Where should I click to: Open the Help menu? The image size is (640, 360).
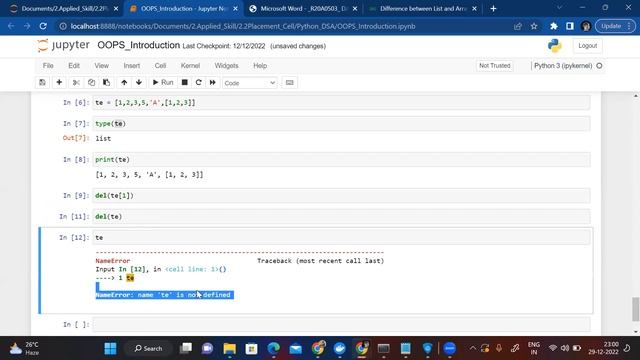[260, 66]
